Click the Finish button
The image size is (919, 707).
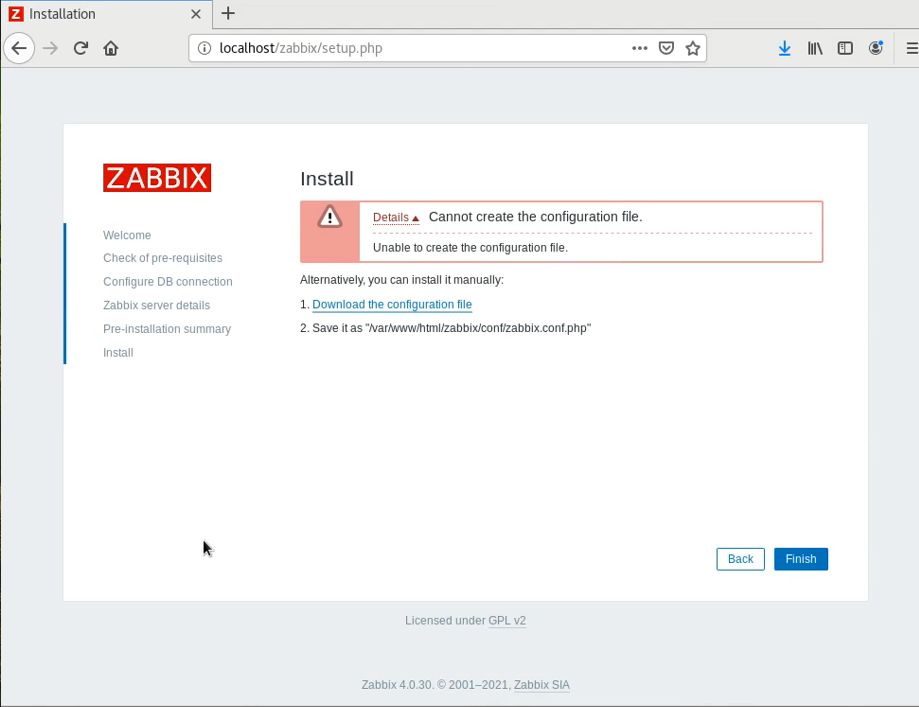(x=801, y=559)
